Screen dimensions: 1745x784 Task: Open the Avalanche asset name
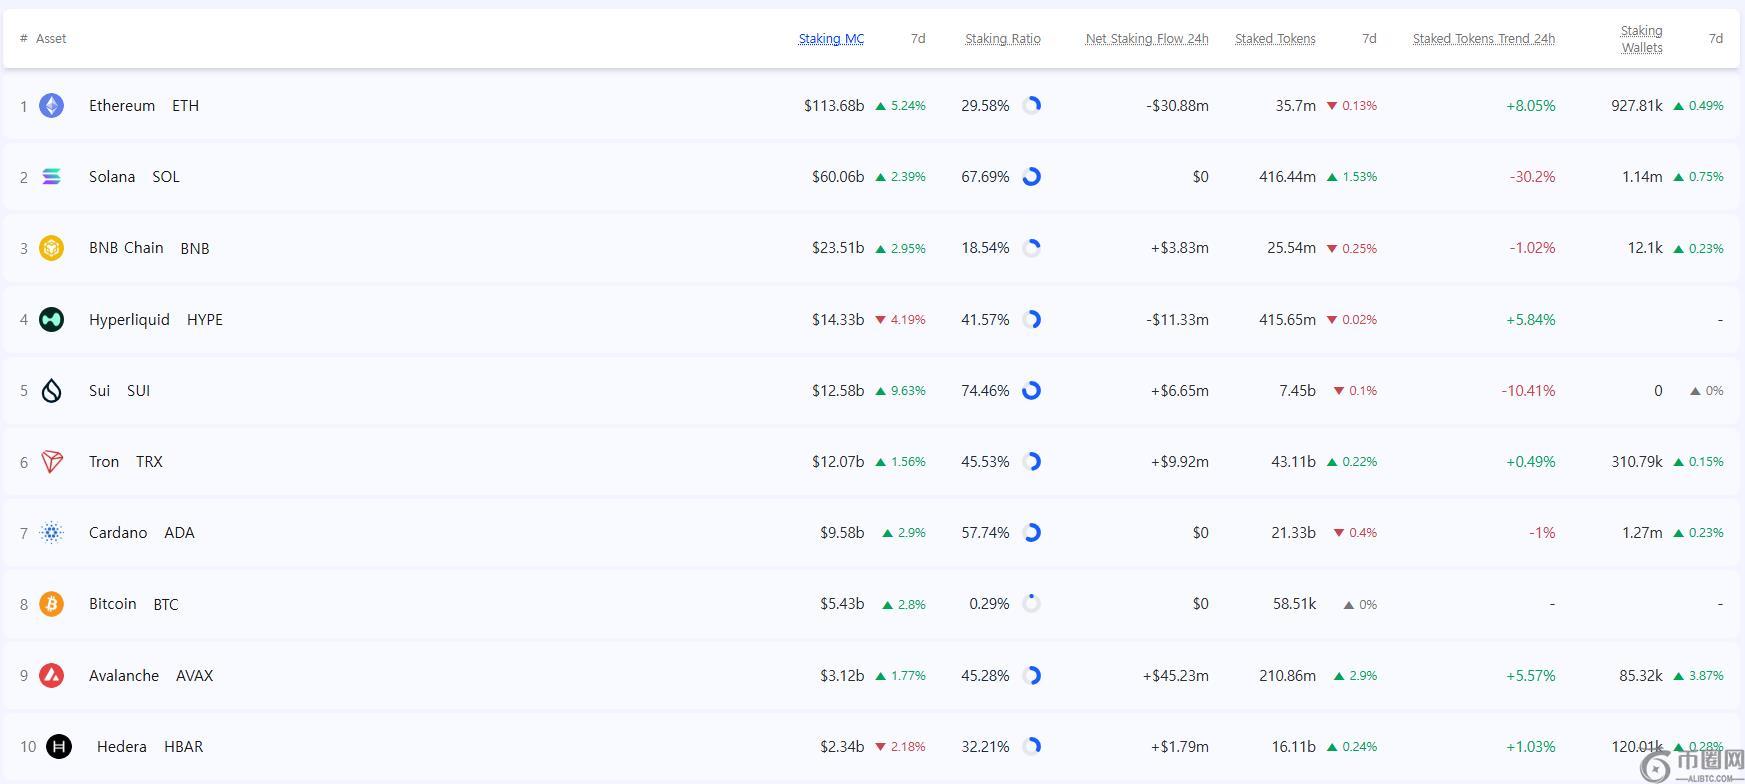point(124,676)
